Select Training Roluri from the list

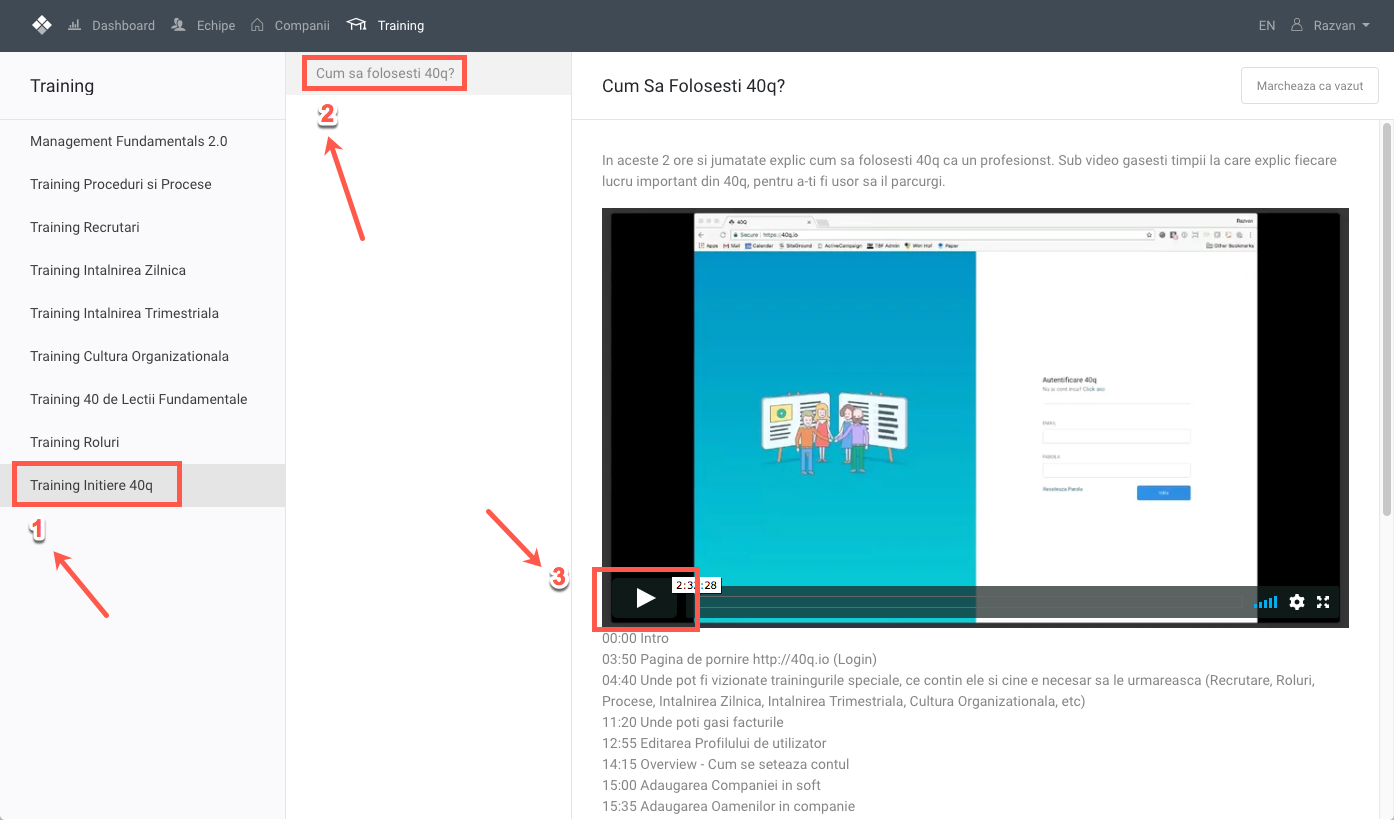75,442
